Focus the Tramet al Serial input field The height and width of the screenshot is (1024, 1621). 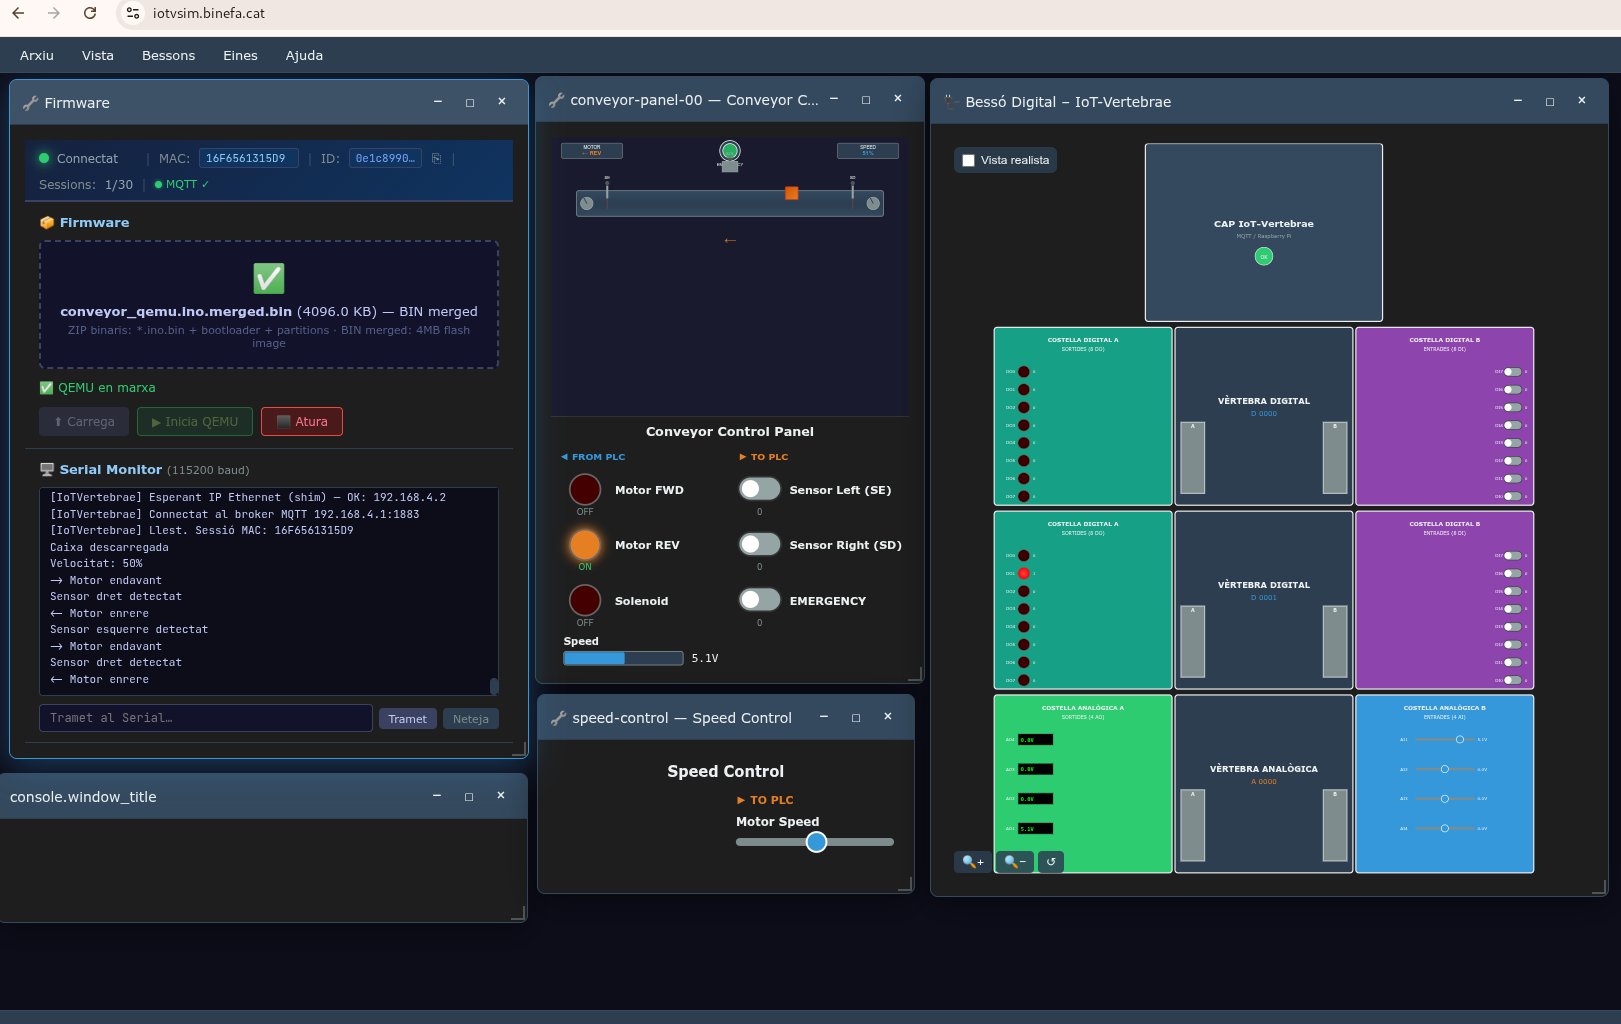tap(205, 718)
